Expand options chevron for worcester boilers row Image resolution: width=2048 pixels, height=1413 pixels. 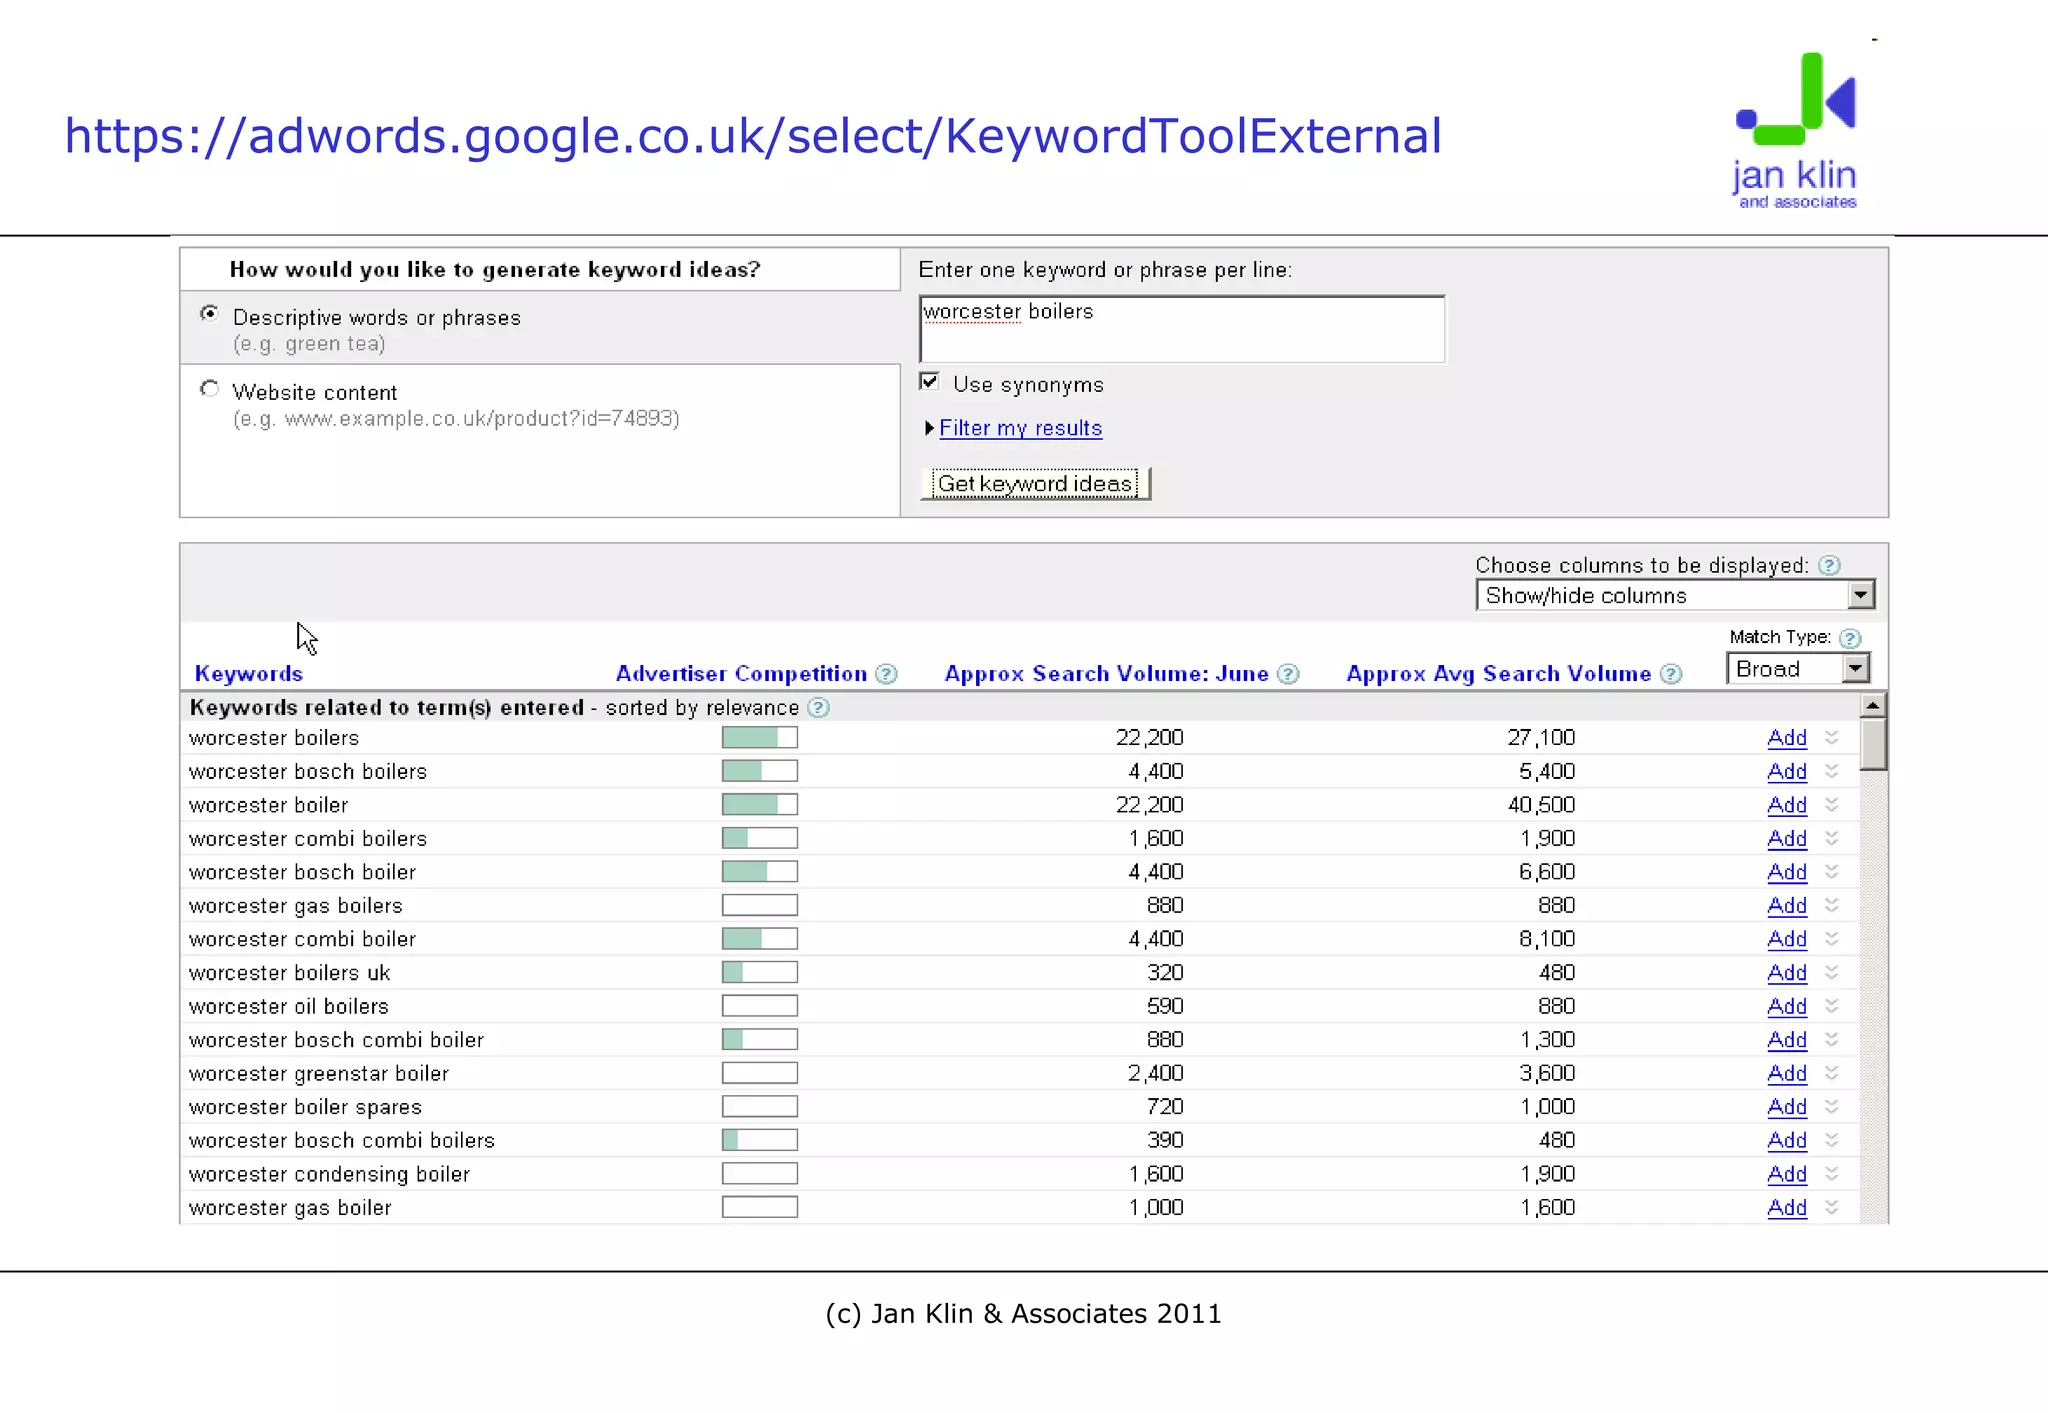(x=1831, y=738)
